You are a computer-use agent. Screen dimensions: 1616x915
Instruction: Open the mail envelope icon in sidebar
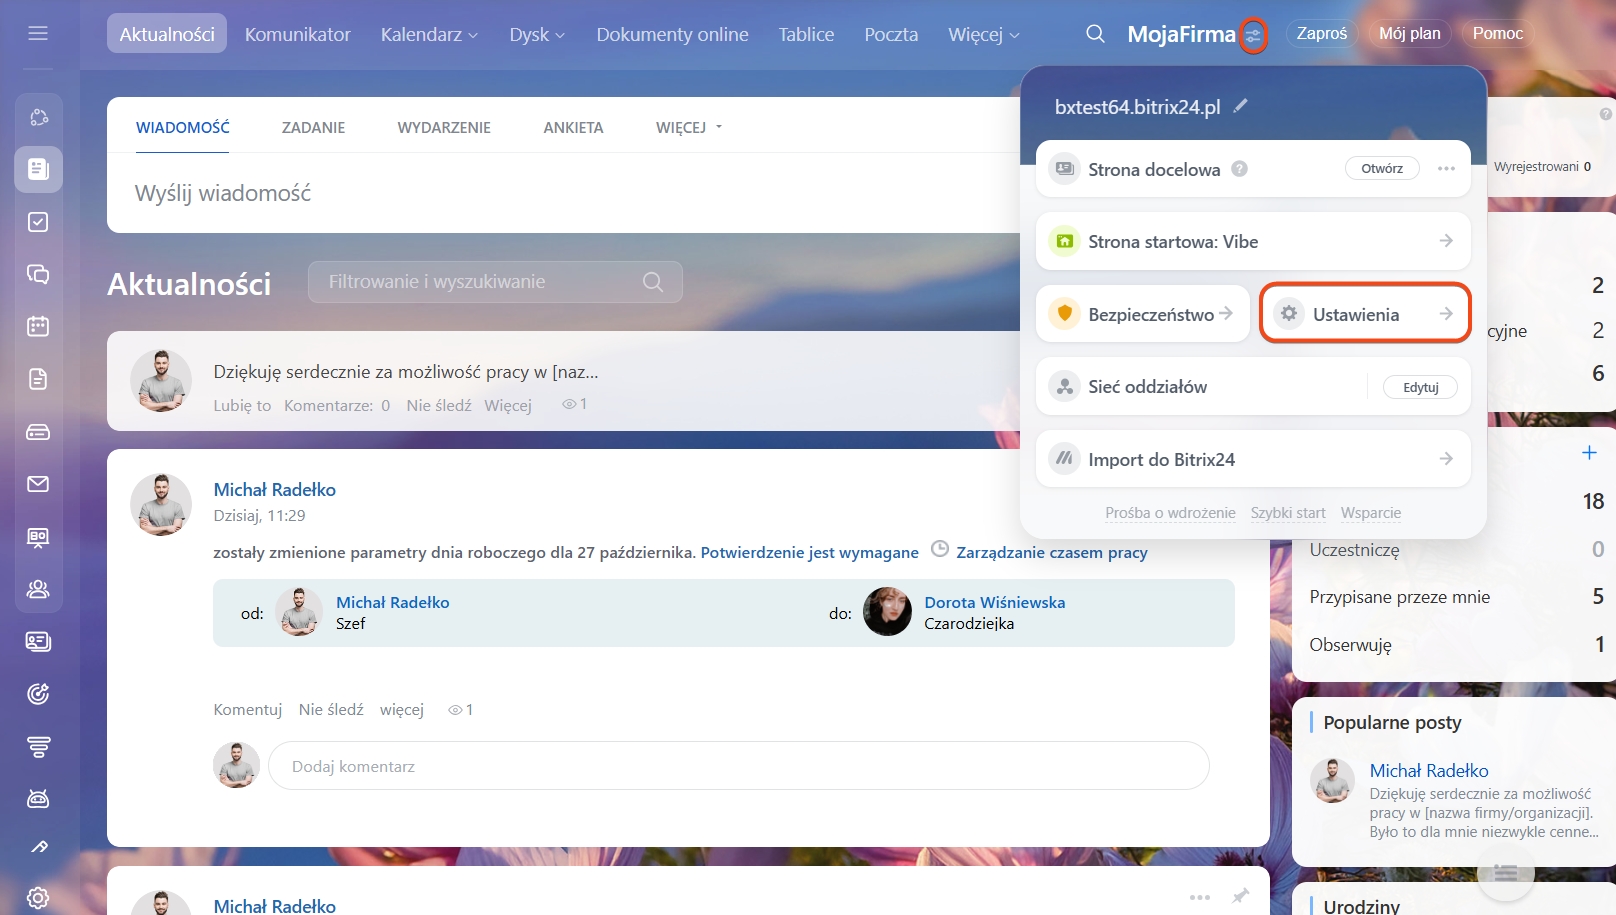pos(38,484)
